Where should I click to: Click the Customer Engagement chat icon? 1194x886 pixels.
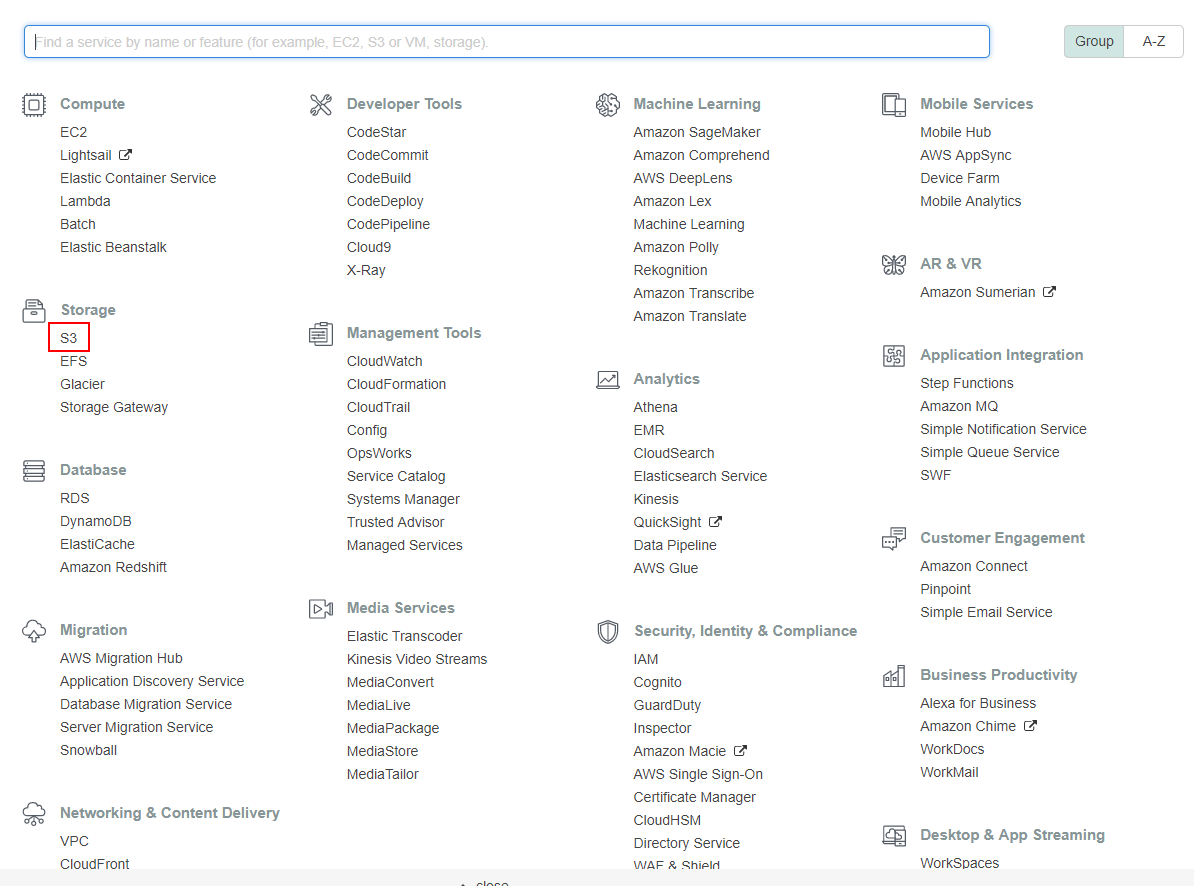pyautogui.click(x=894, y=538)
